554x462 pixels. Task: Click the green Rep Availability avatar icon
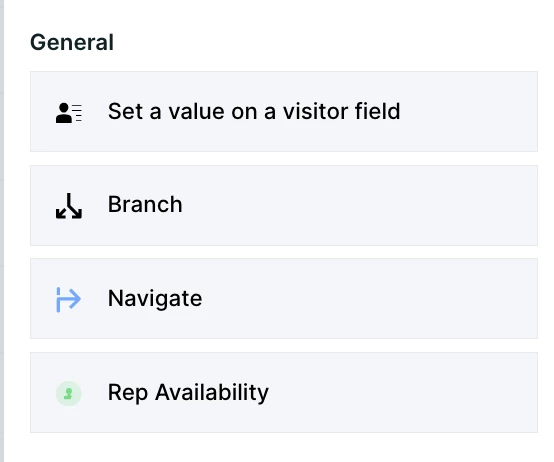tap(69, 393)
